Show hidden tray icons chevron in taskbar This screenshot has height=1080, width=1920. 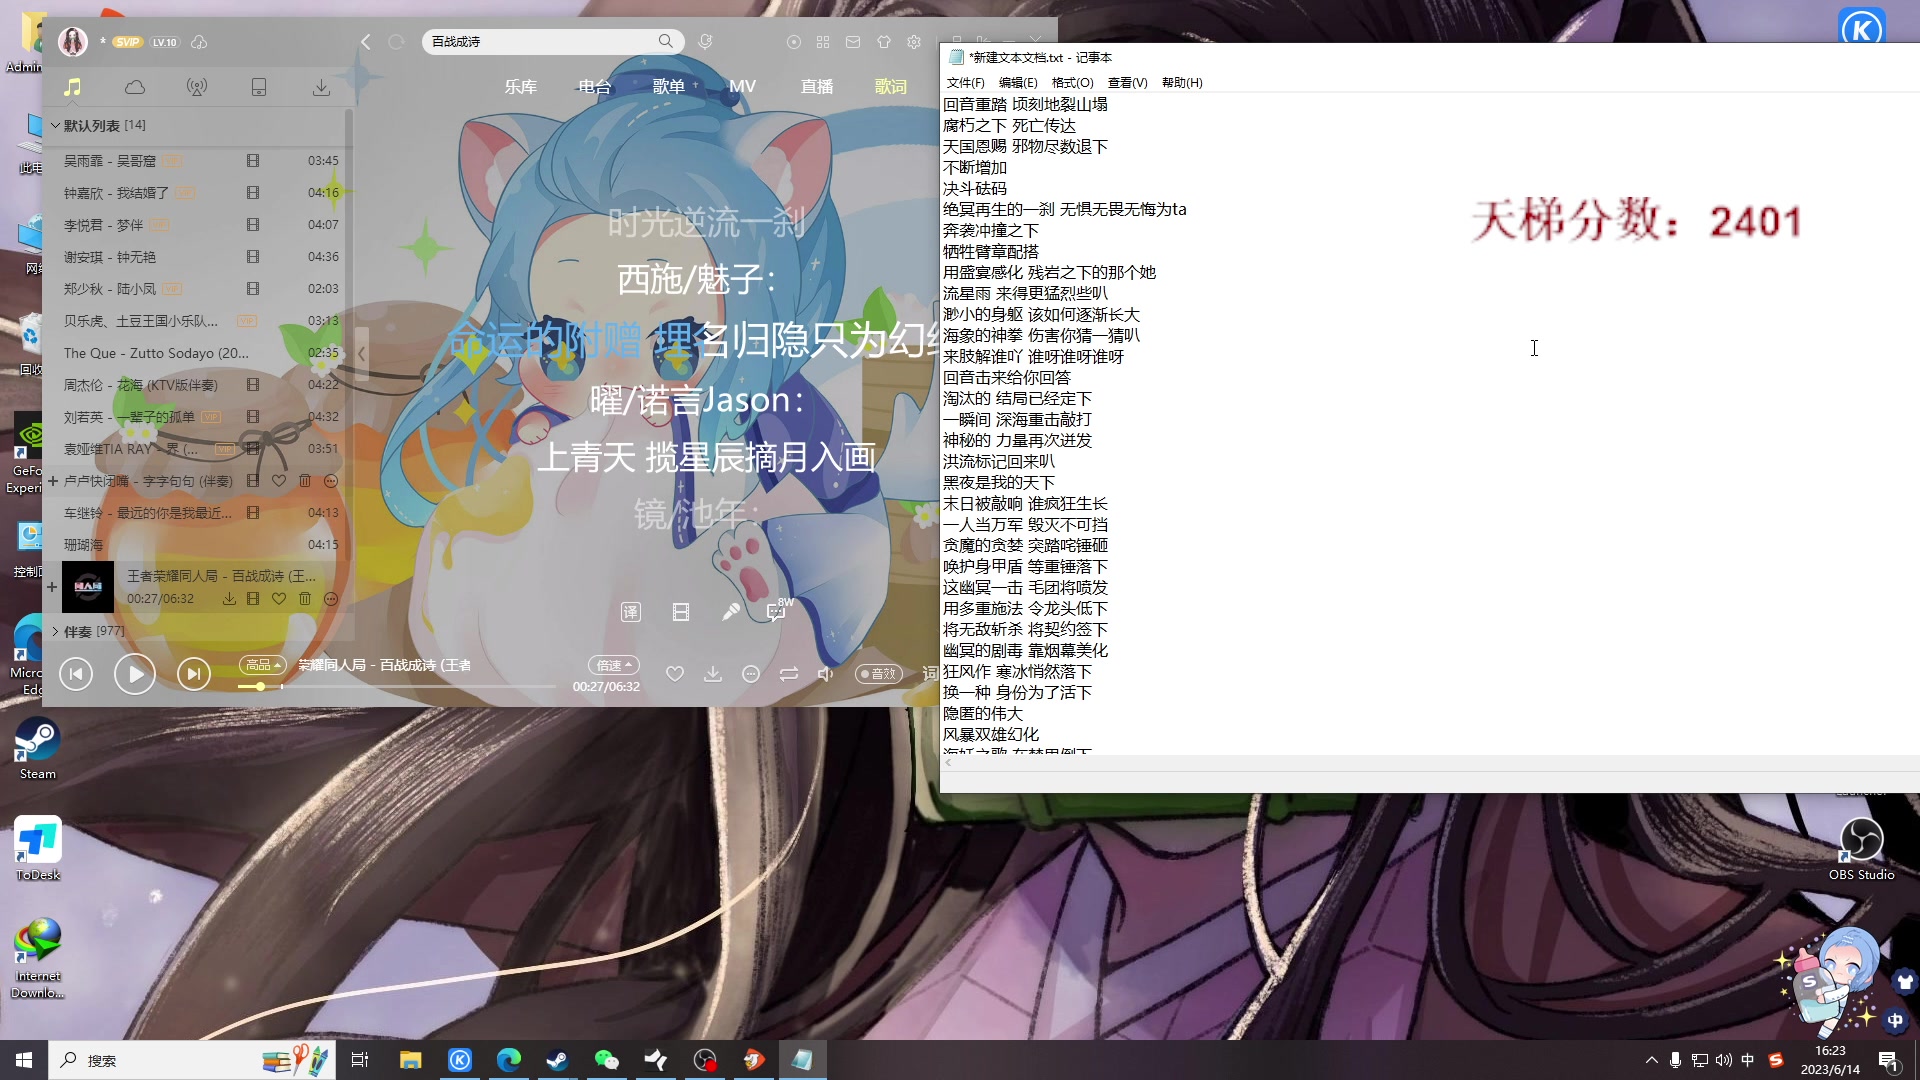tap(1651, 1060)
